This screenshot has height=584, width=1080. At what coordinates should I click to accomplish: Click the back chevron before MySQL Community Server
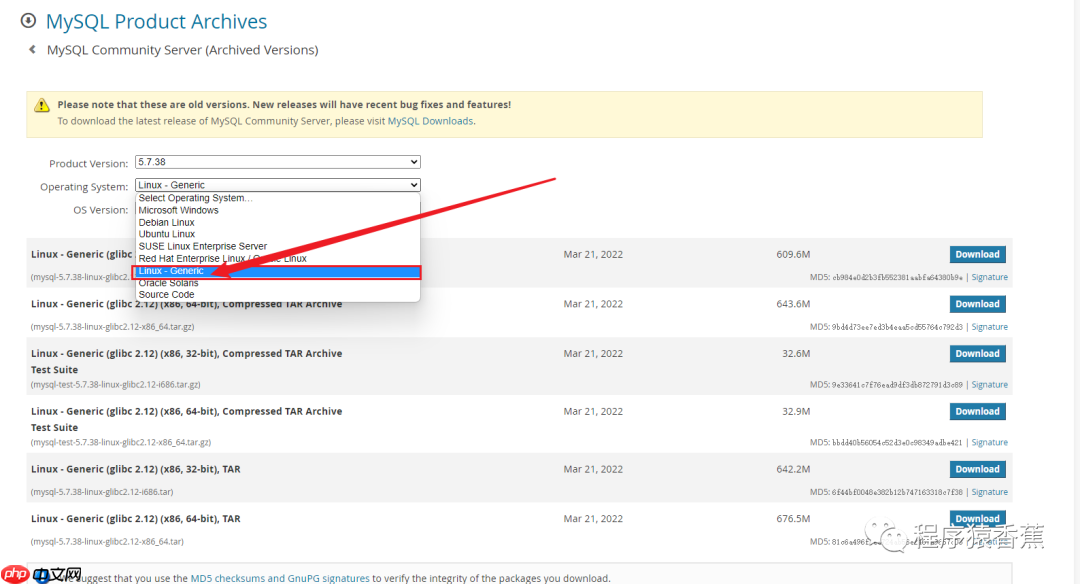(x=32, y=50)
